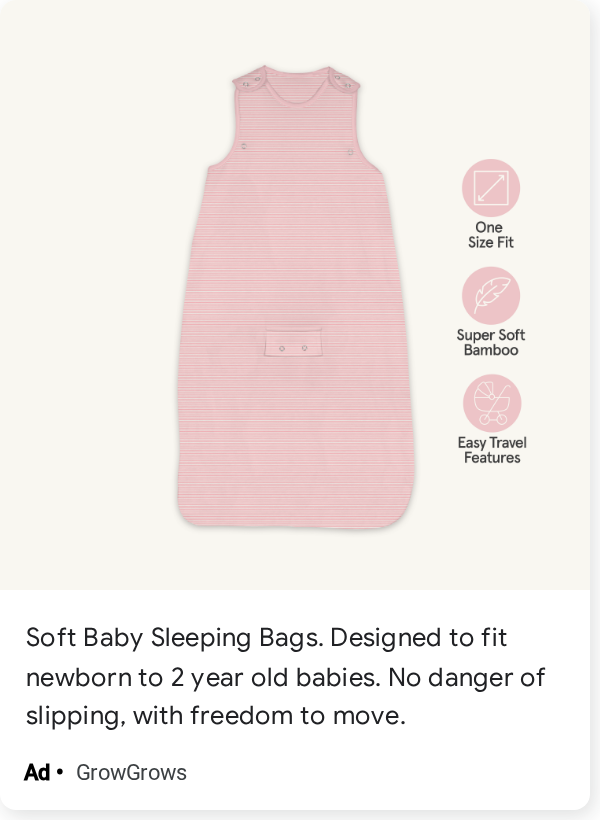
Task: Click the right armhole side snap
Action: tap(350, 152)
